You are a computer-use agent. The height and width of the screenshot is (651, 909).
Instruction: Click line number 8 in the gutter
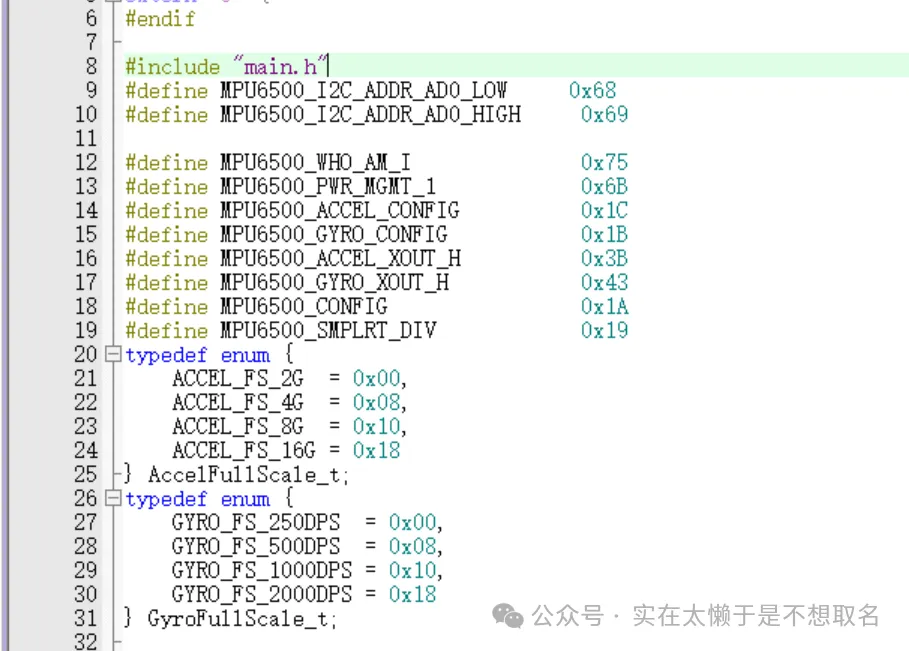(x=92, y=67)
